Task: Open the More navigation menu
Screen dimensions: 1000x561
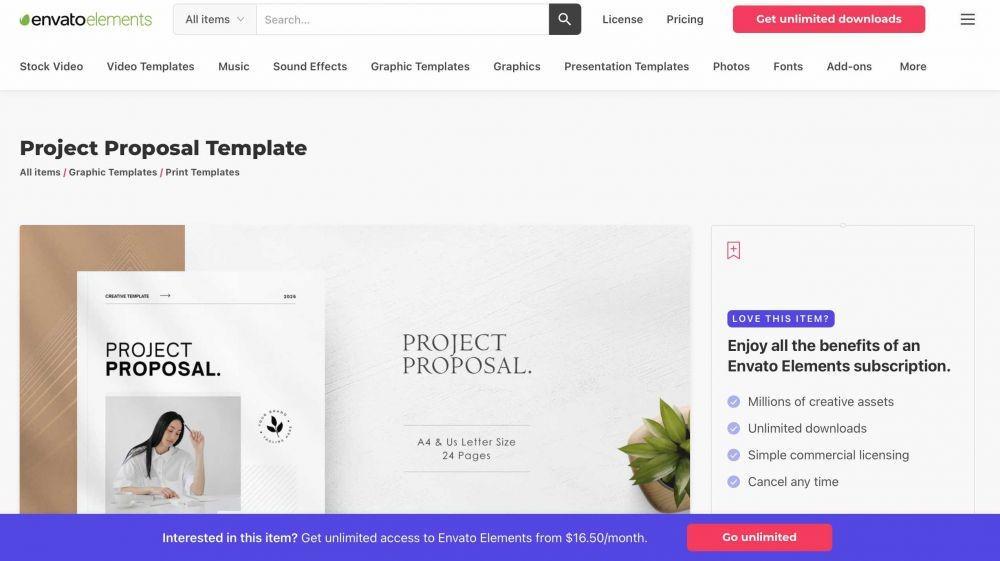Action: [913, 66]
